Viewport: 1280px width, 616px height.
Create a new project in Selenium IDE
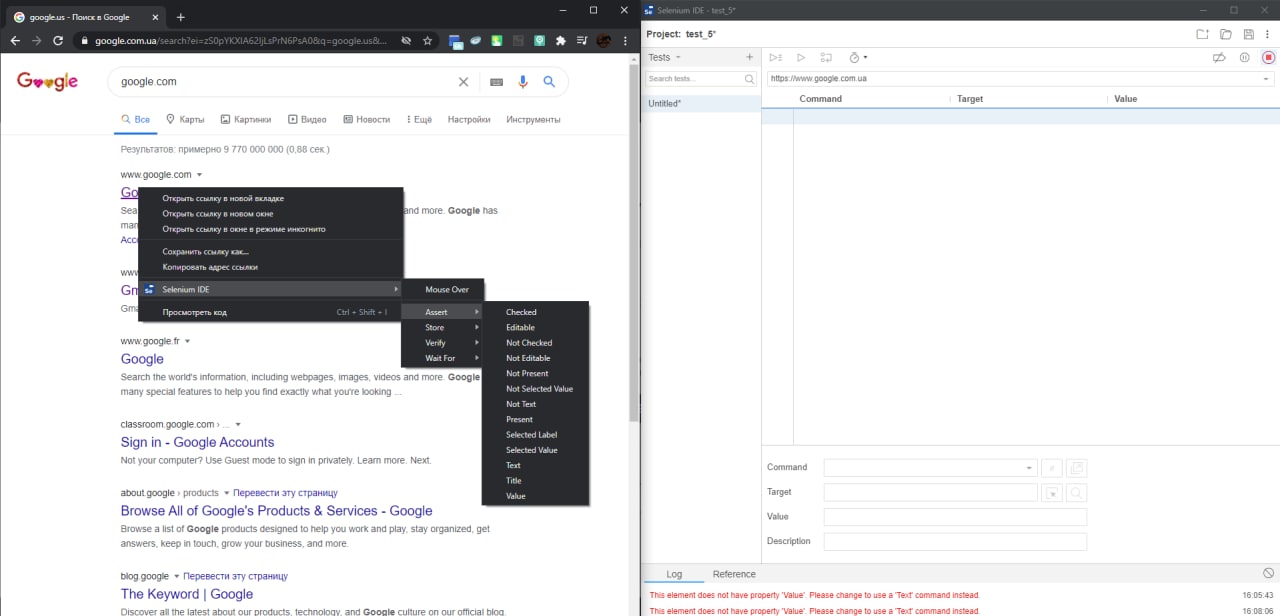point(1203,34)
